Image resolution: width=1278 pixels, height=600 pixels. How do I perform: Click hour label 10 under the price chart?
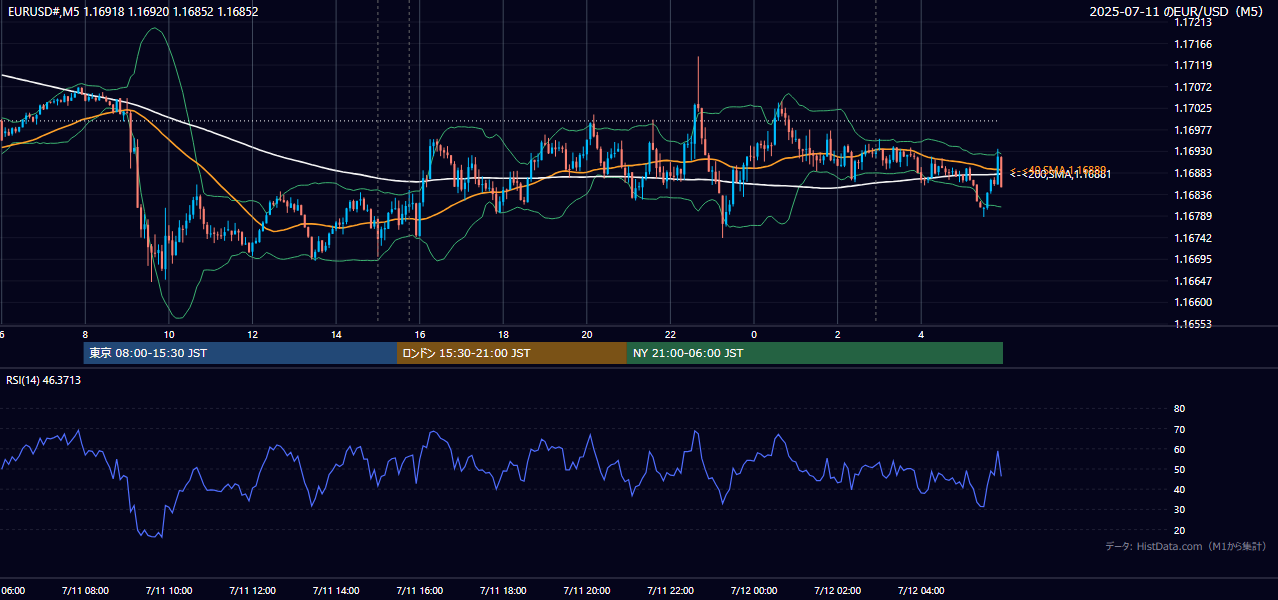[x=169, y=334]
